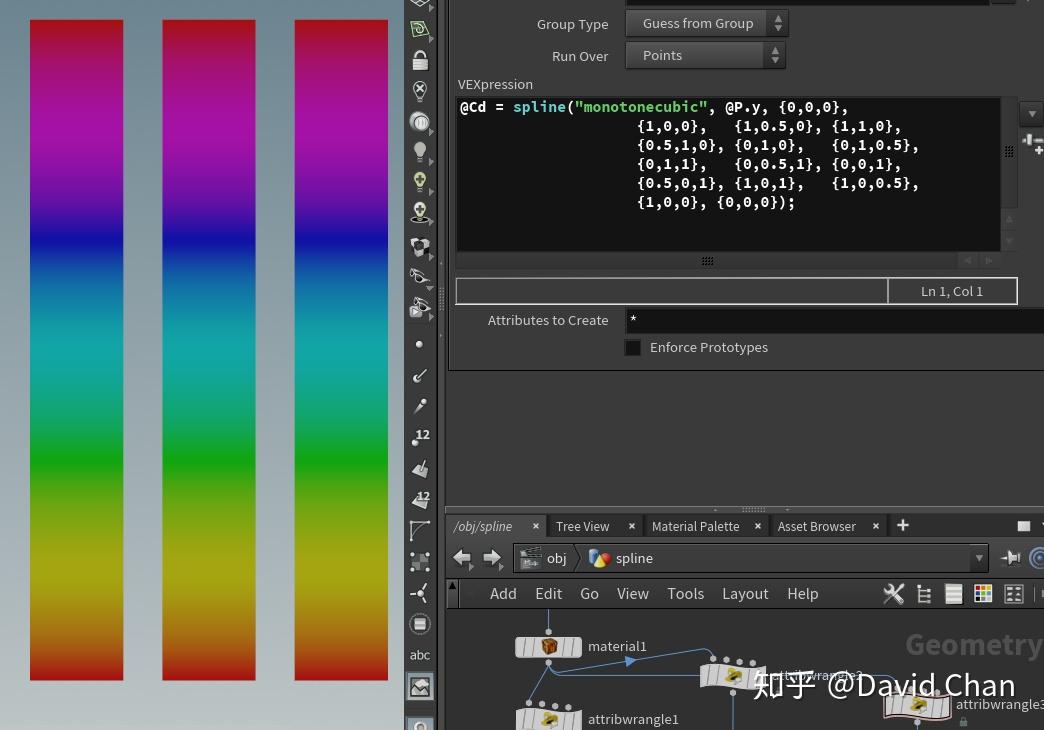Open the Run Over dropdown
Image resolution: width=1044 pixels, height=730 pixels.
pyautogui.click(x=706, y=55)
